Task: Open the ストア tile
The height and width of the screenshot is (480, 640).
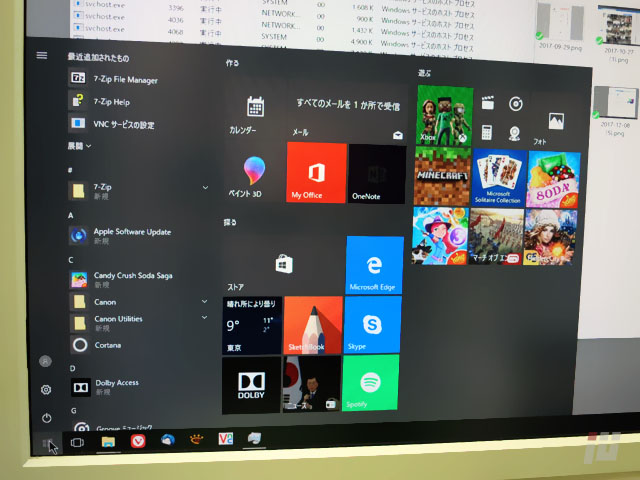Action: (x=283, y=264)
